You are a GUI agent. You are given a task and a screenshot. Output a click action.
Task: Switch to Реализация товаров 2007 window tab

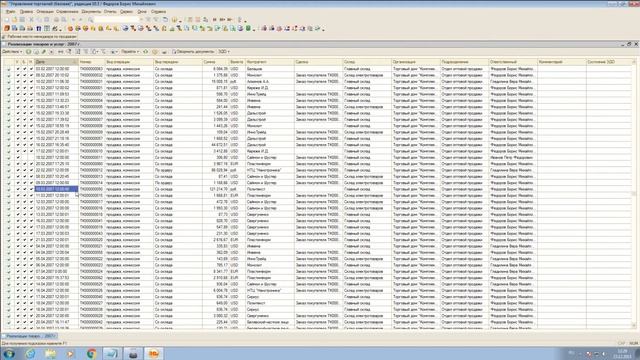pyautogui.click(x=30, y=336)
